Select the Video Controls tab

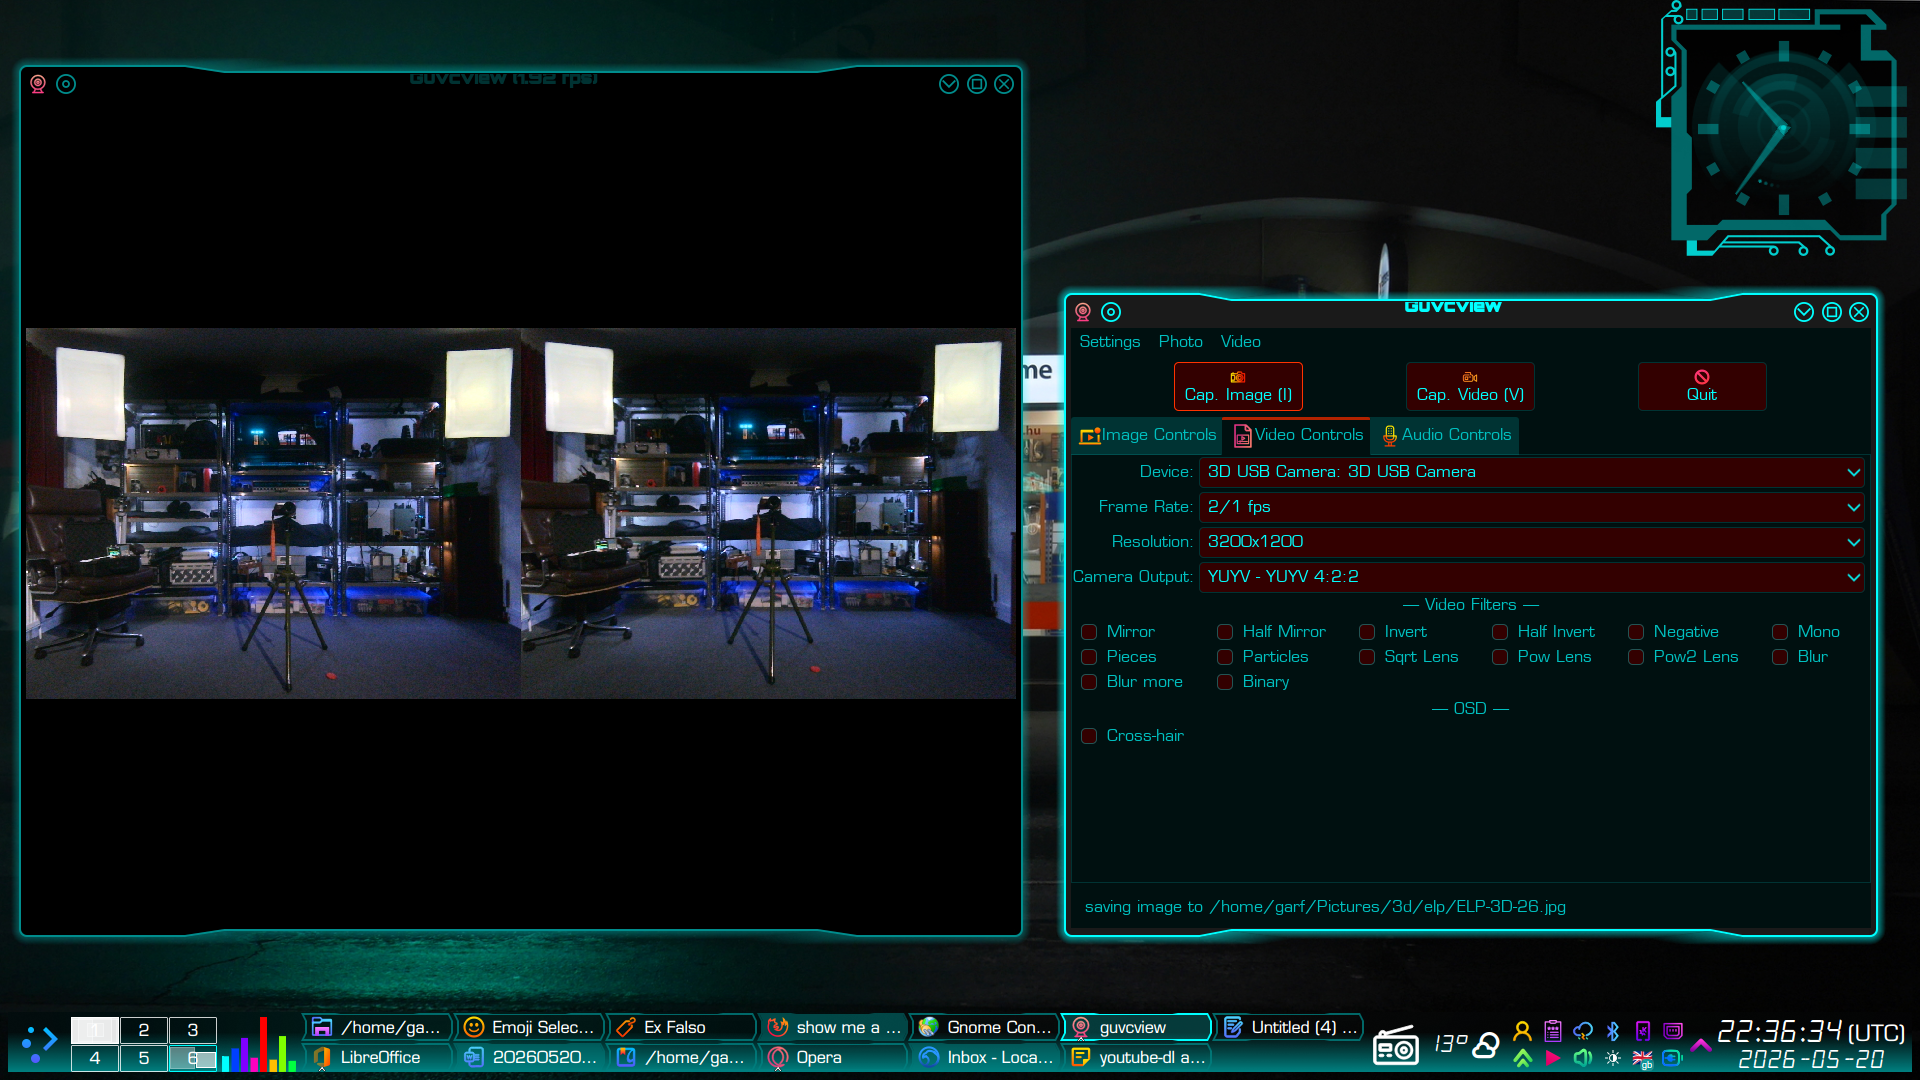(x=1298, y=435)
